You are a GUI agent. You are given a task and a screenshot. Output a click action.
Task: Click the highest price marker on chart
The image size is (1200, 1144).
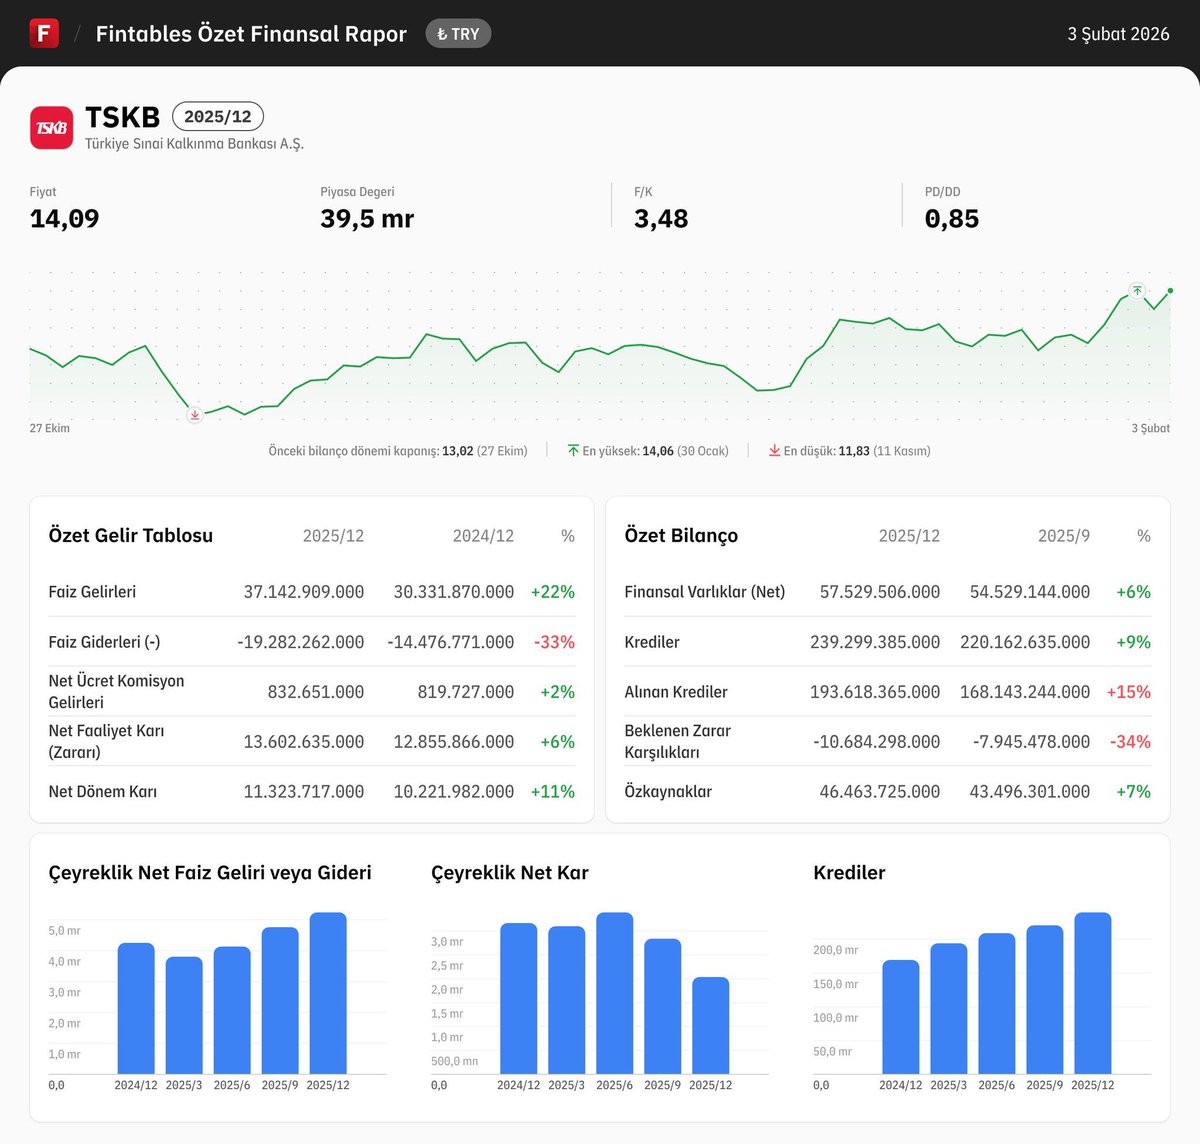[1137, 290]
